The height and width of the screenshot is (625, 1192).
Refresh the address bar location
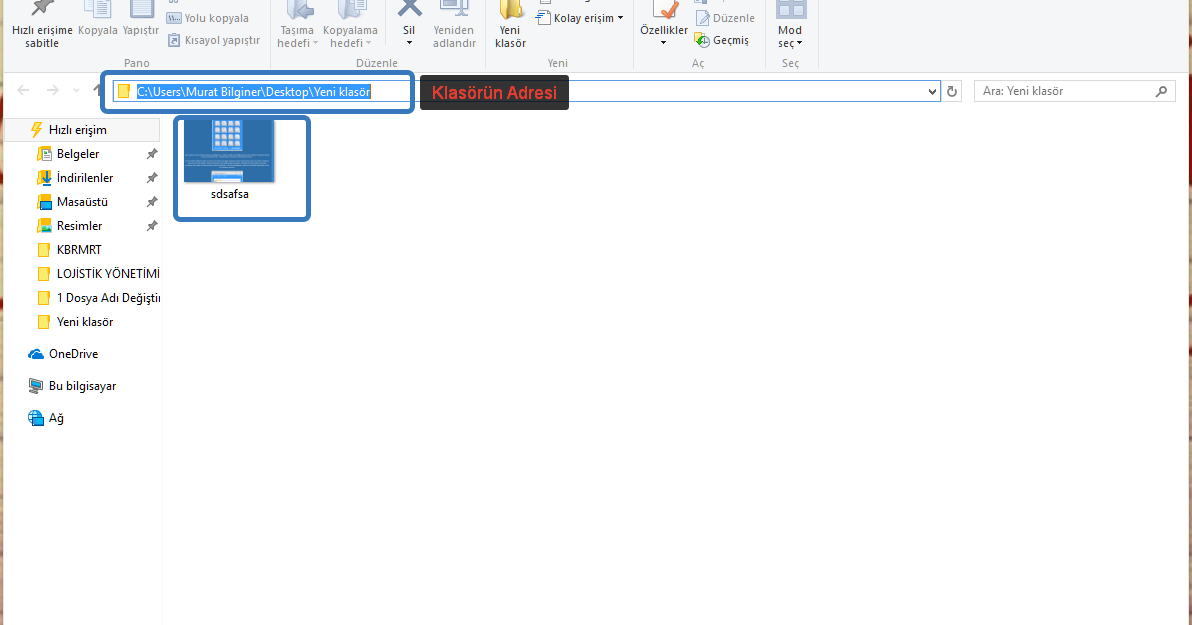[x=951, y=91]
